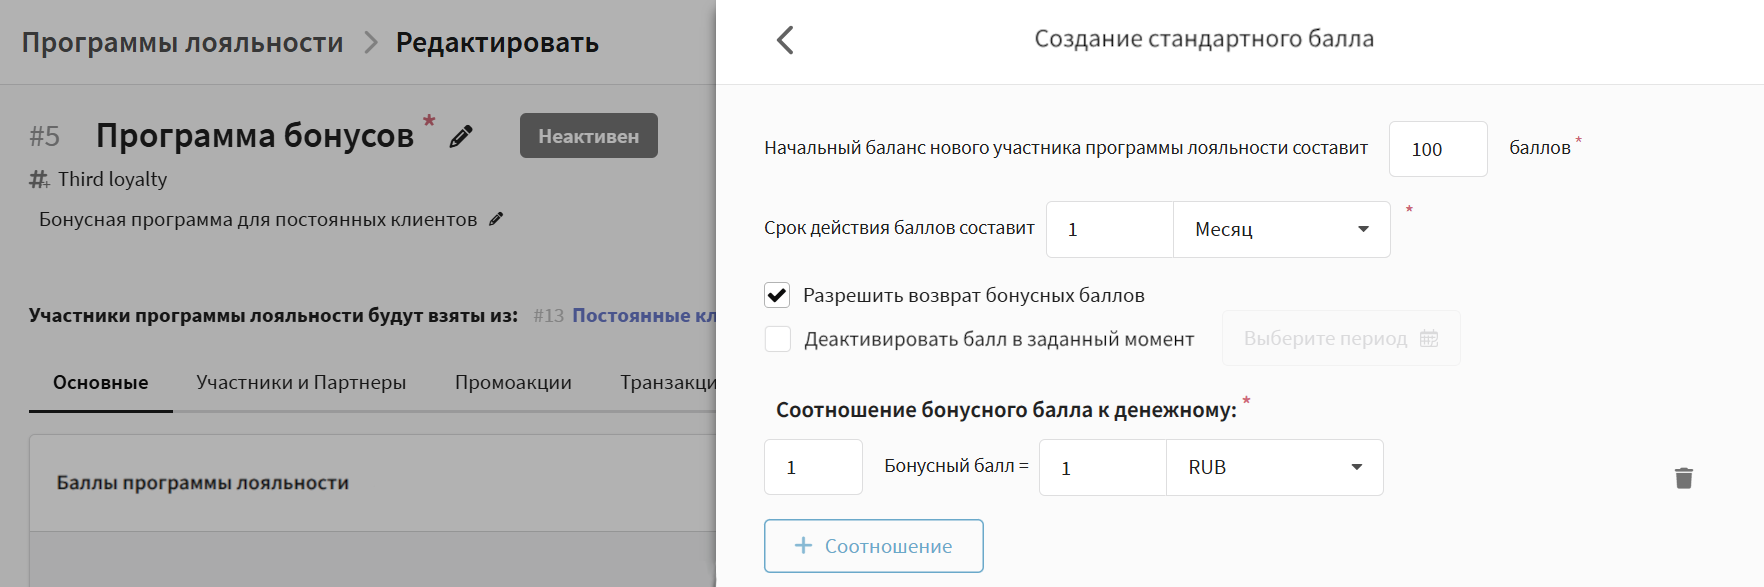Go to Программы лояльности breadcrumb link
Screen dimensions: 1764x587
[182, 42]
